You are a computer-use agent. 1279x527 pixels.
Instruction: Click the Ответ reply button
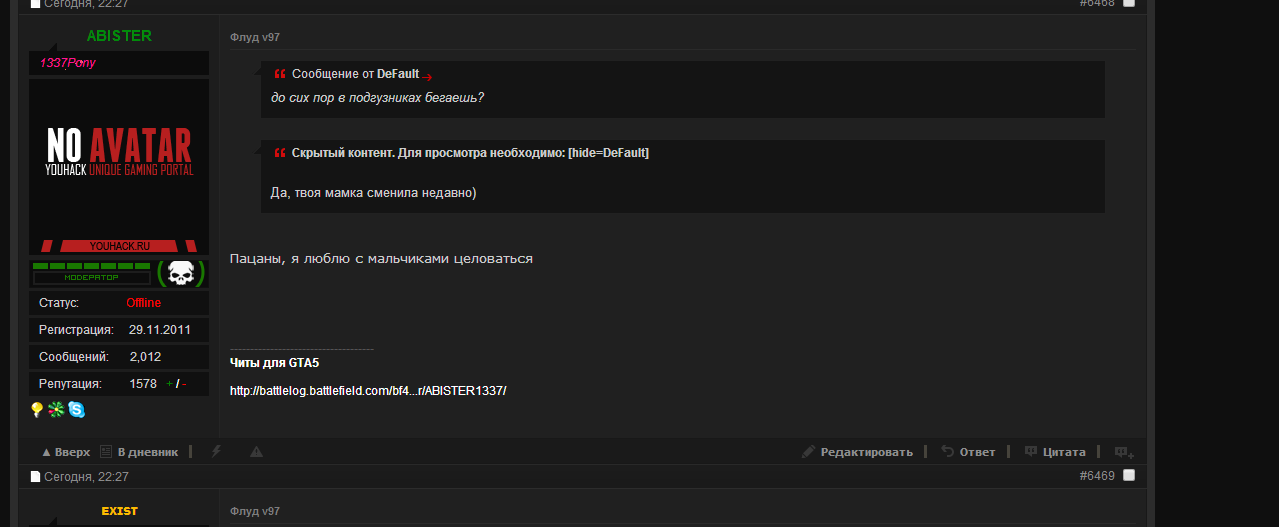pyautogui.click(x=968, y=452)
